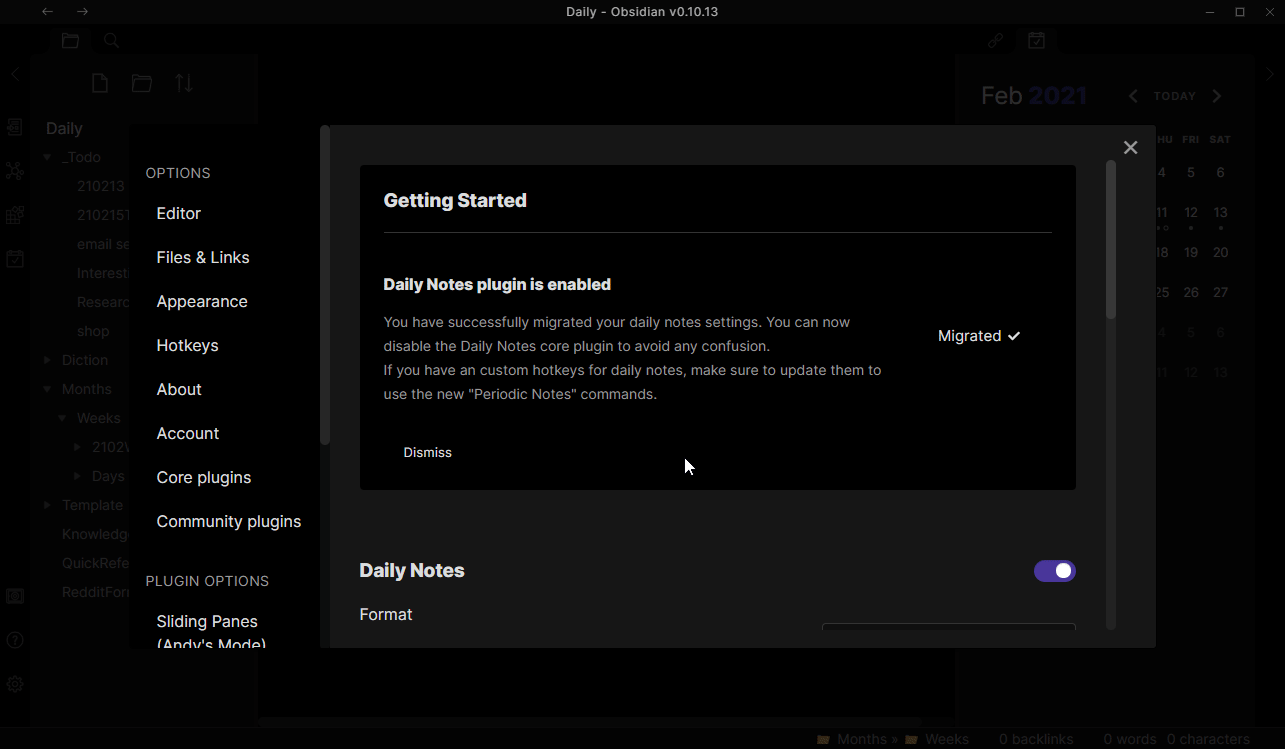Open Appearance settings
This screenshot has width=1285, height=749.
tap(202, 301)
